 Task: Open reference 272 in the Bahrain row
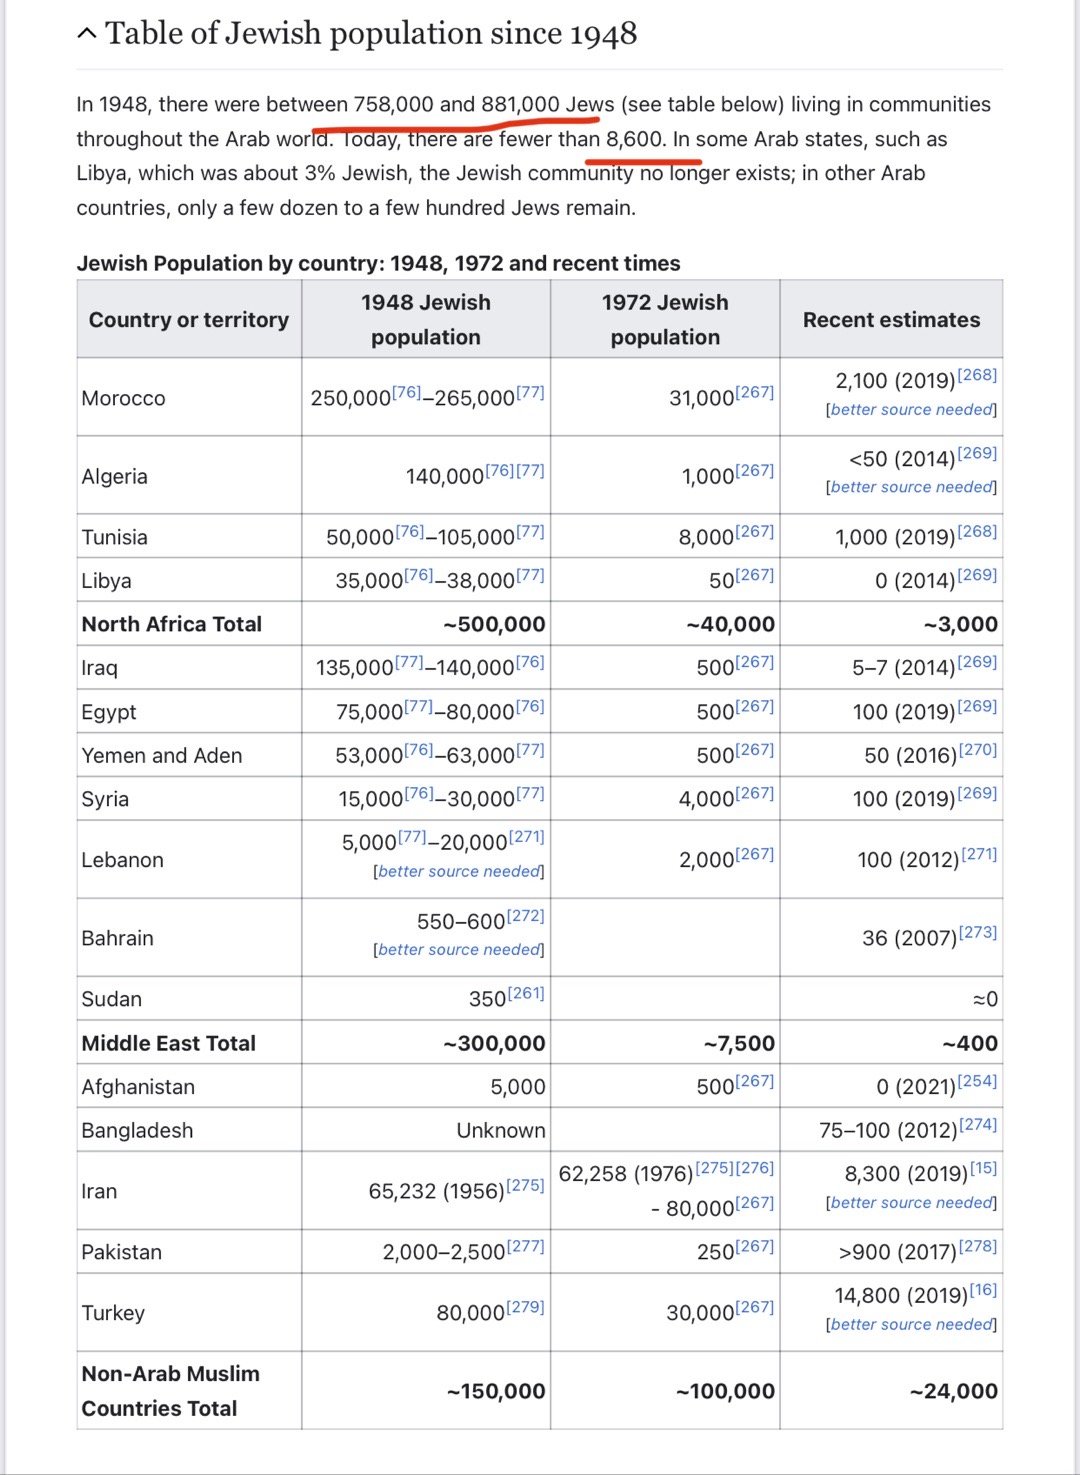525,916
